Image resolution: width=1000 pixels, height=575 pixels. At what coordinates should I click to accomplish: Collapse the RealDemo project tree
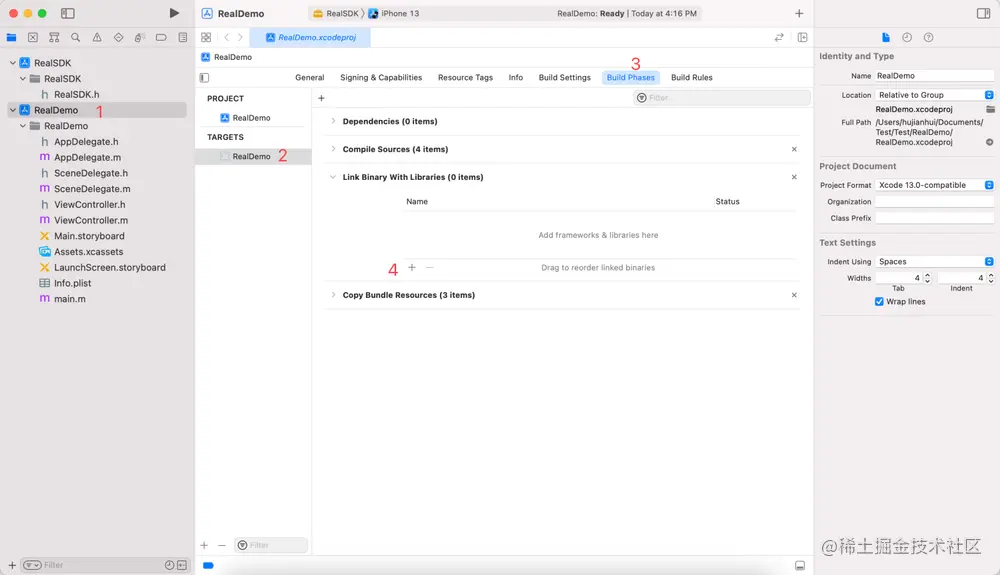click(13, 110)
